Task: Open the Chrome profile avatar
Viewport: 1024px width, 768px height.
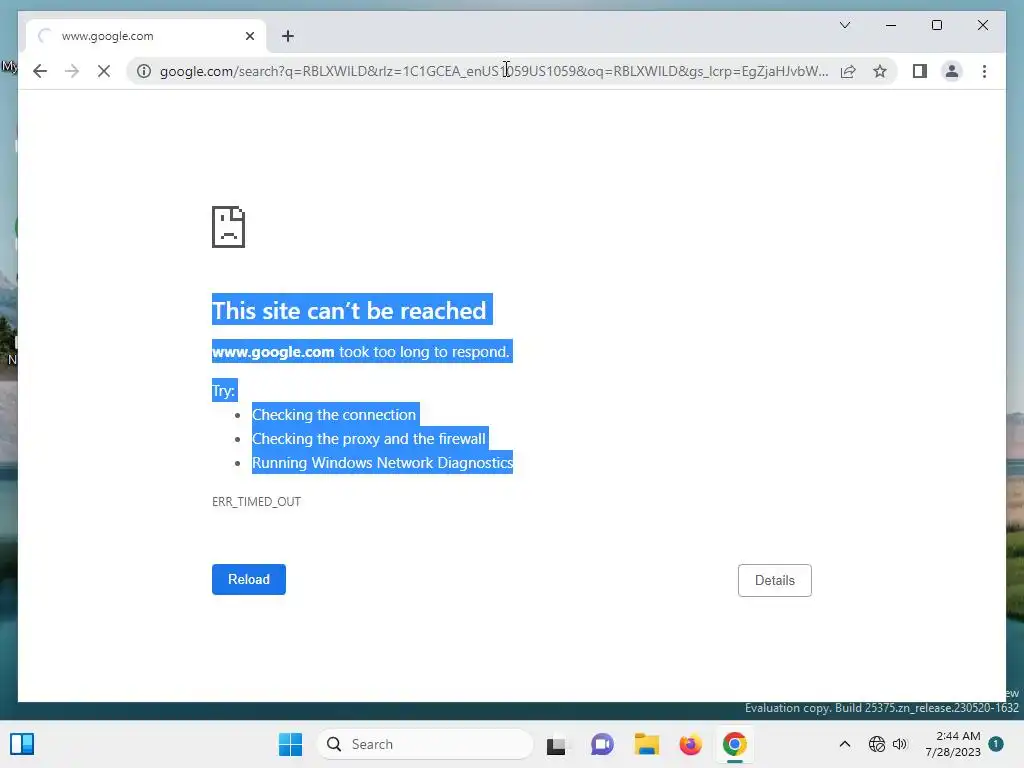Action: pyautogui.click(x=952, y=71)
